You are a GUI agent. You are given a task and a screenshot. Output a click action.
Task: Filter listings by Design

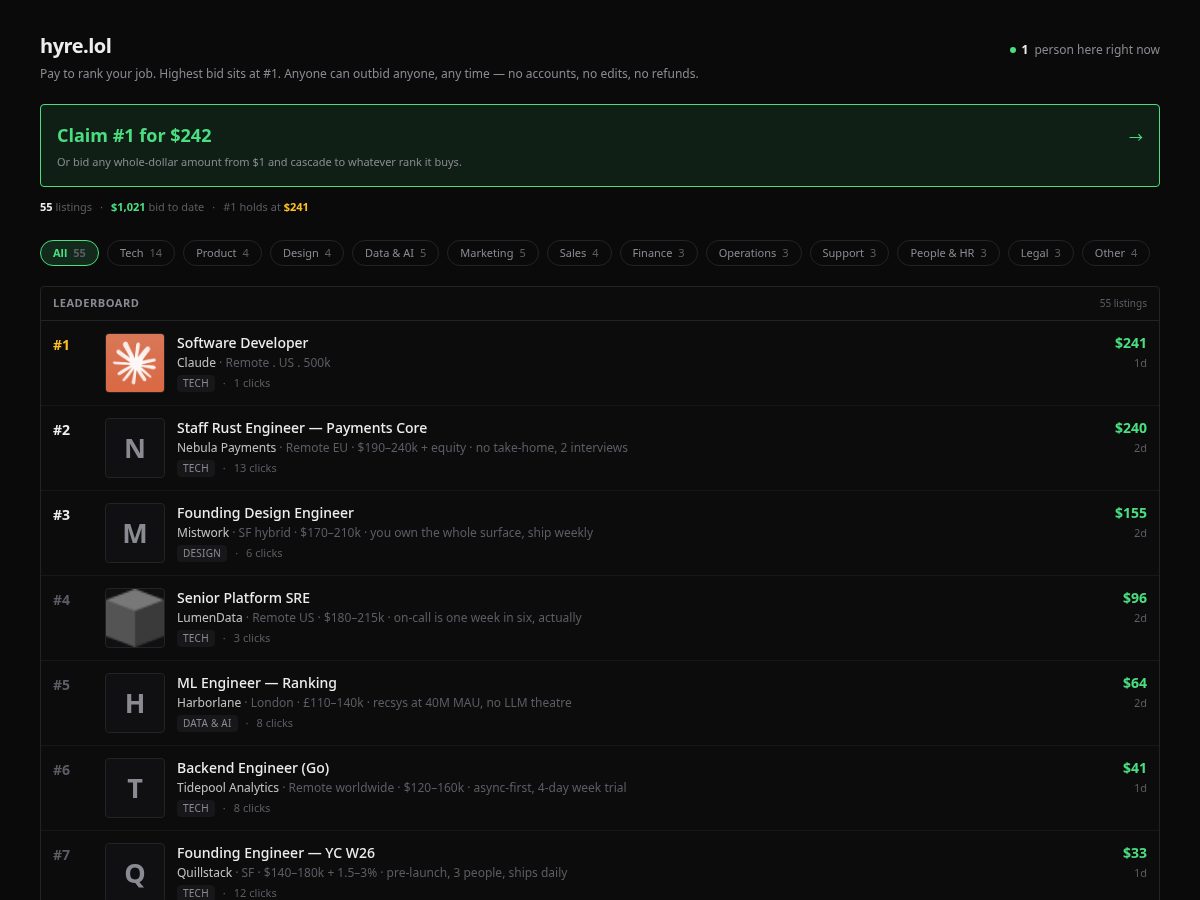click(x=307, y=253)
